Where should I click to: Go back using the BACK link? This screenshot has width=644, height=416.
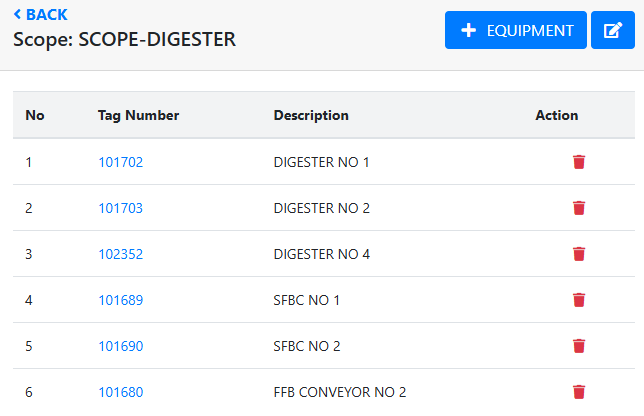(x=40, y=14)
